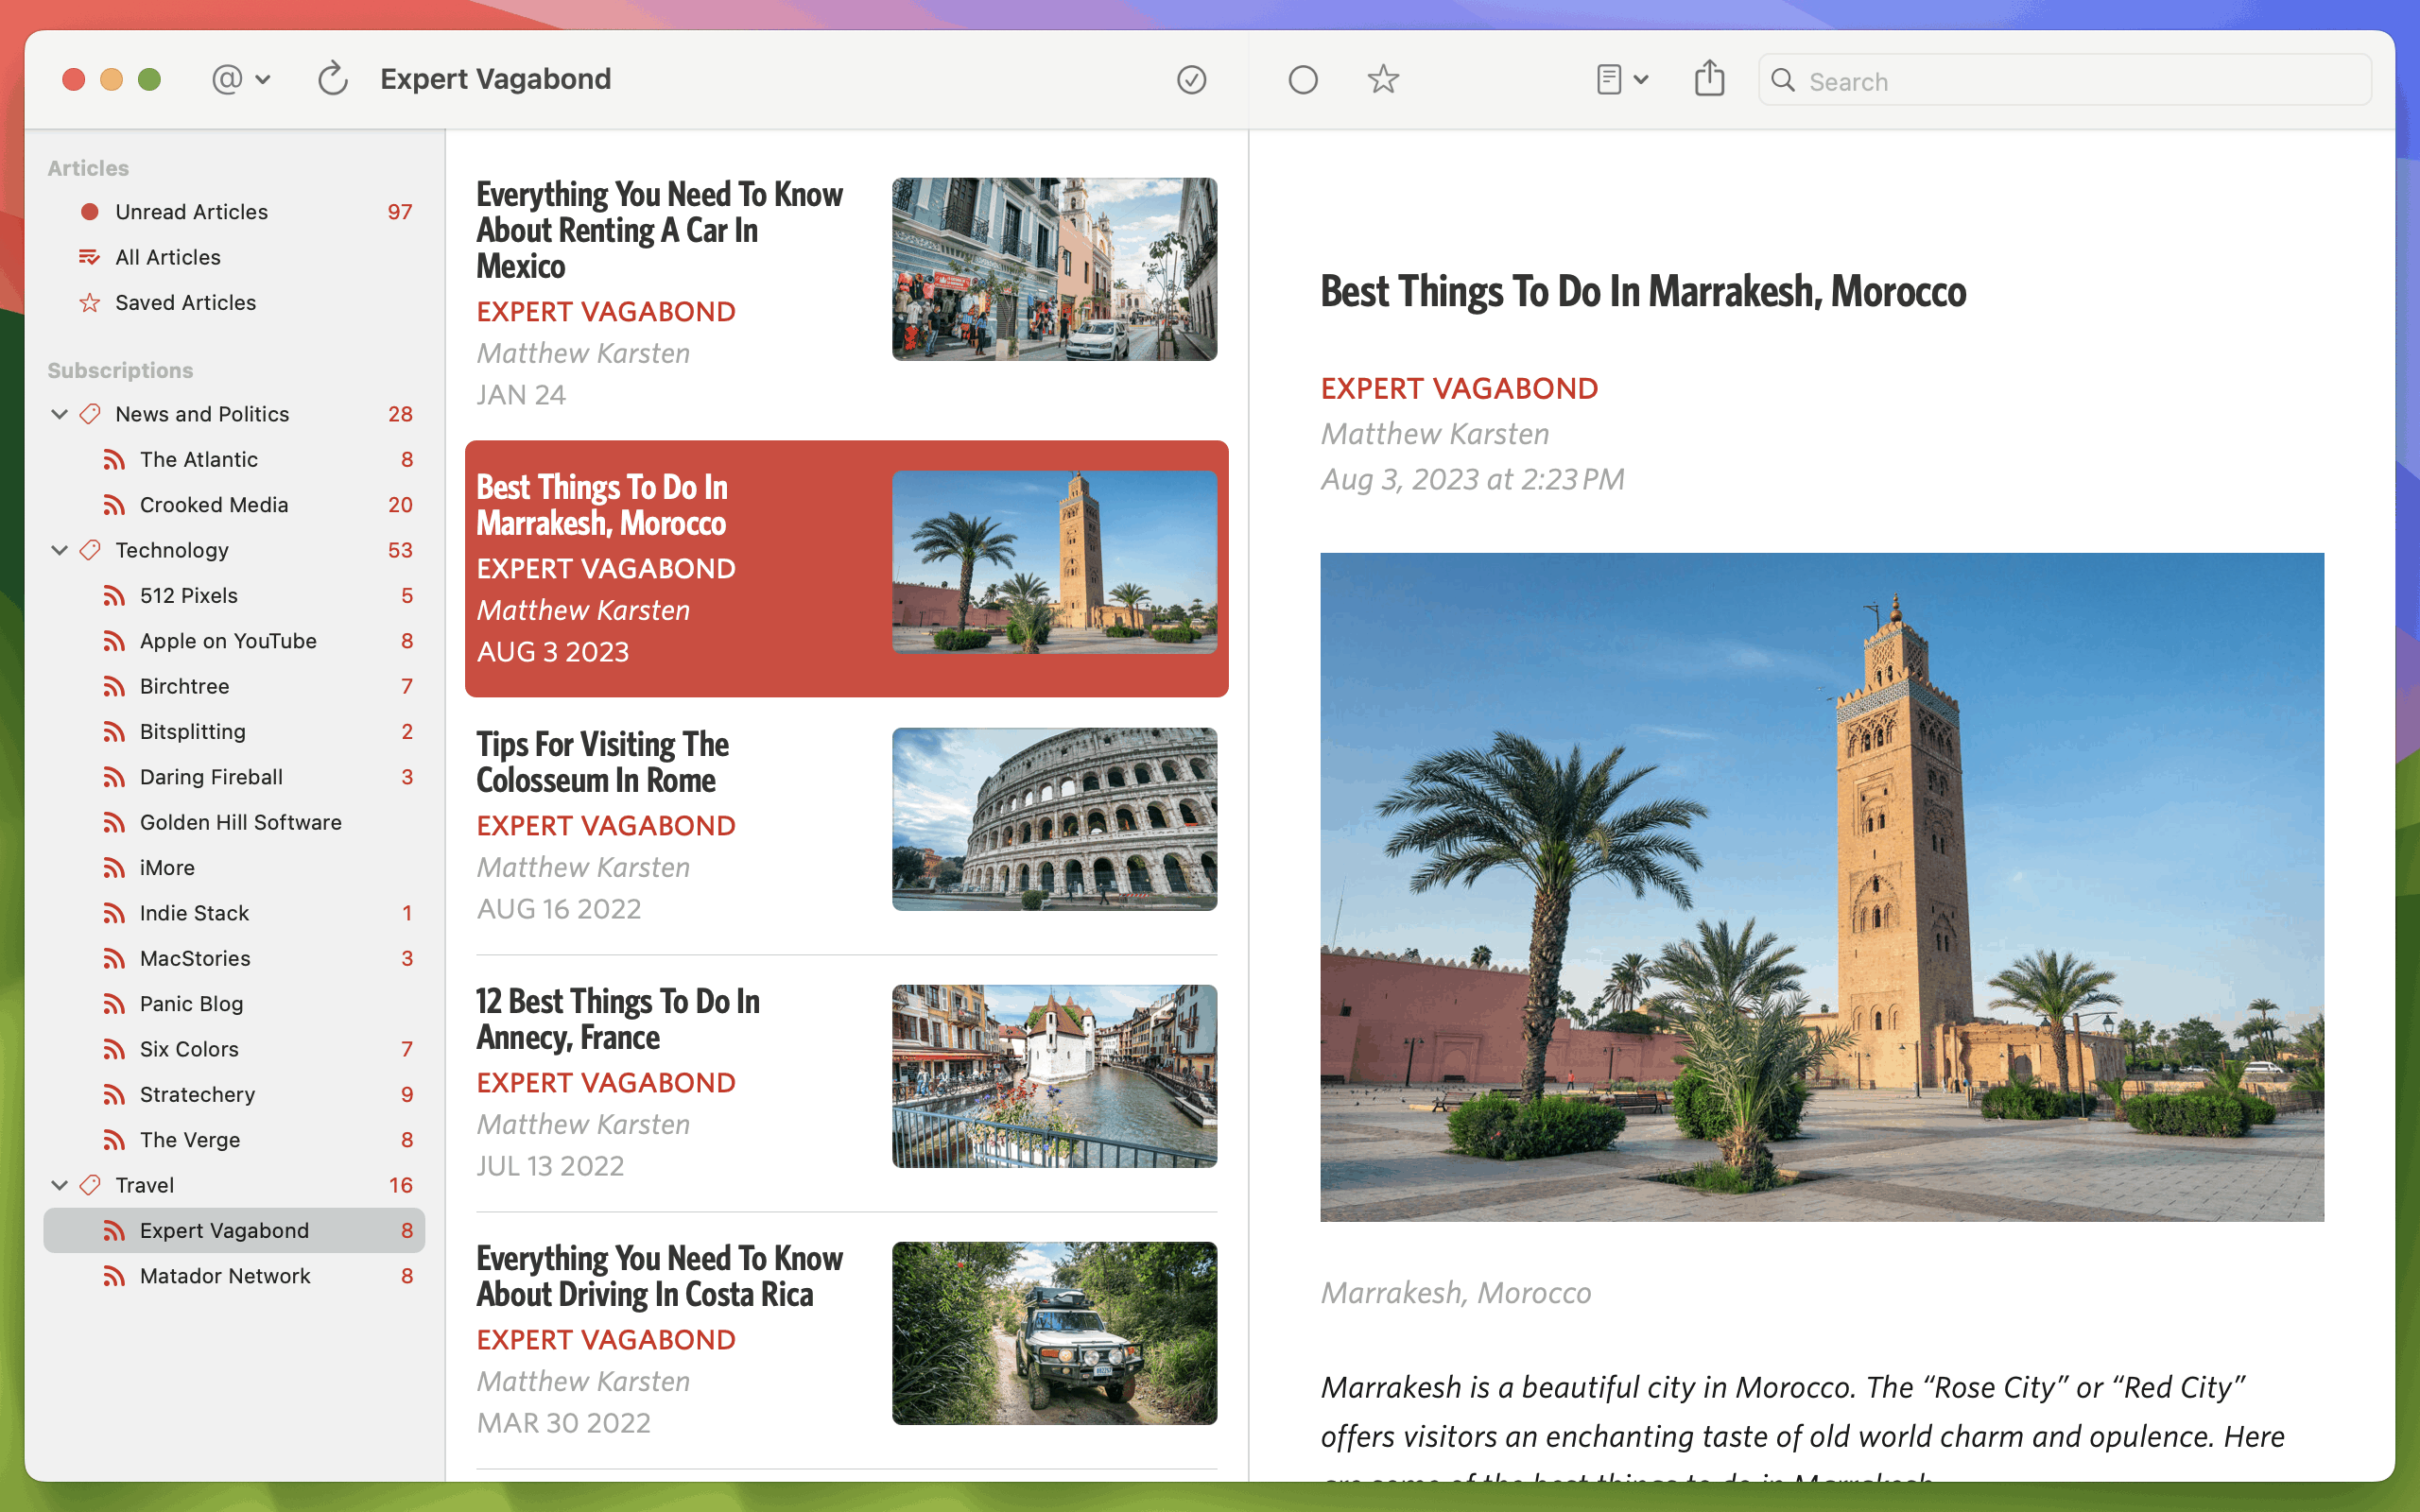Click the Matador Network feed icon
Viewport: 2420px width, 1512px height.
click(x=114, y=1276)
